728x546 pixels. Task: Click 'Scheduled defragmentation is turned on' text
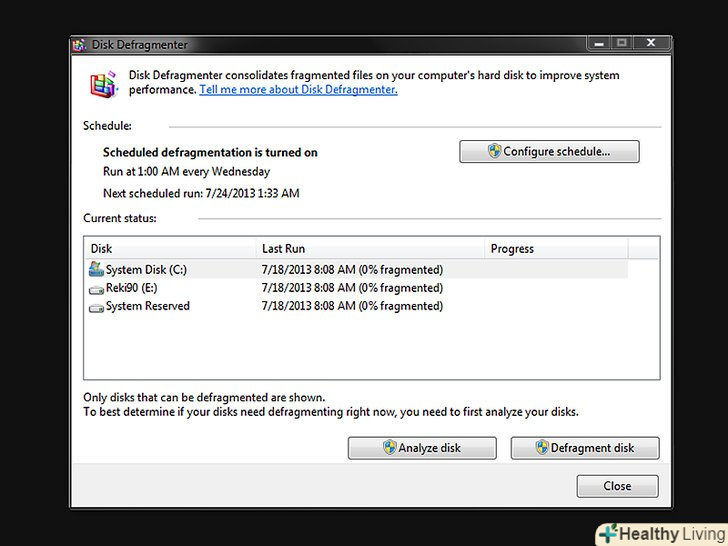pos(210,152)
